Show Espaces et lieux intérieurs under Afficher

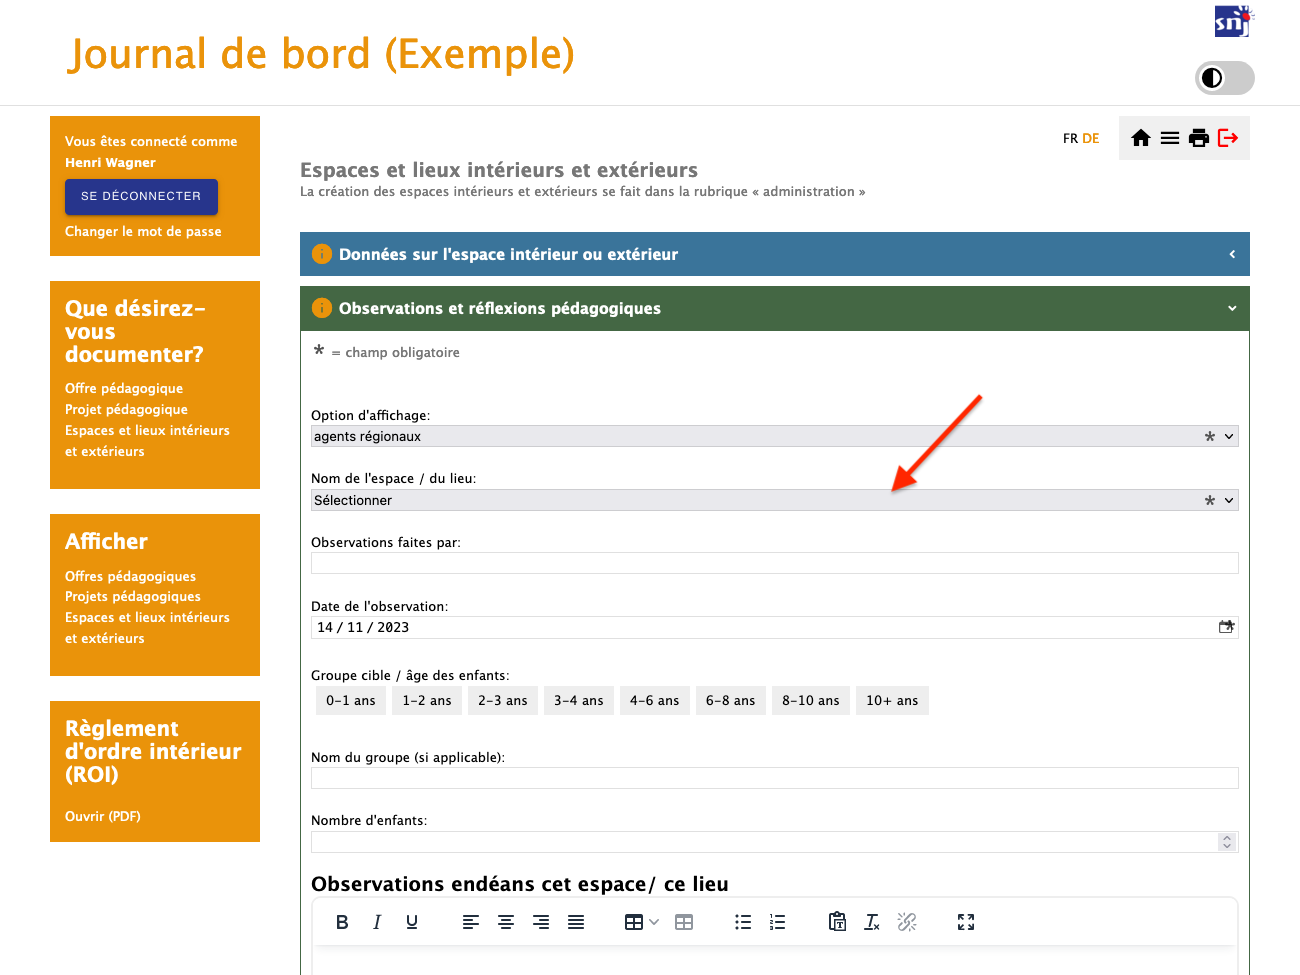tap(147, 628)
